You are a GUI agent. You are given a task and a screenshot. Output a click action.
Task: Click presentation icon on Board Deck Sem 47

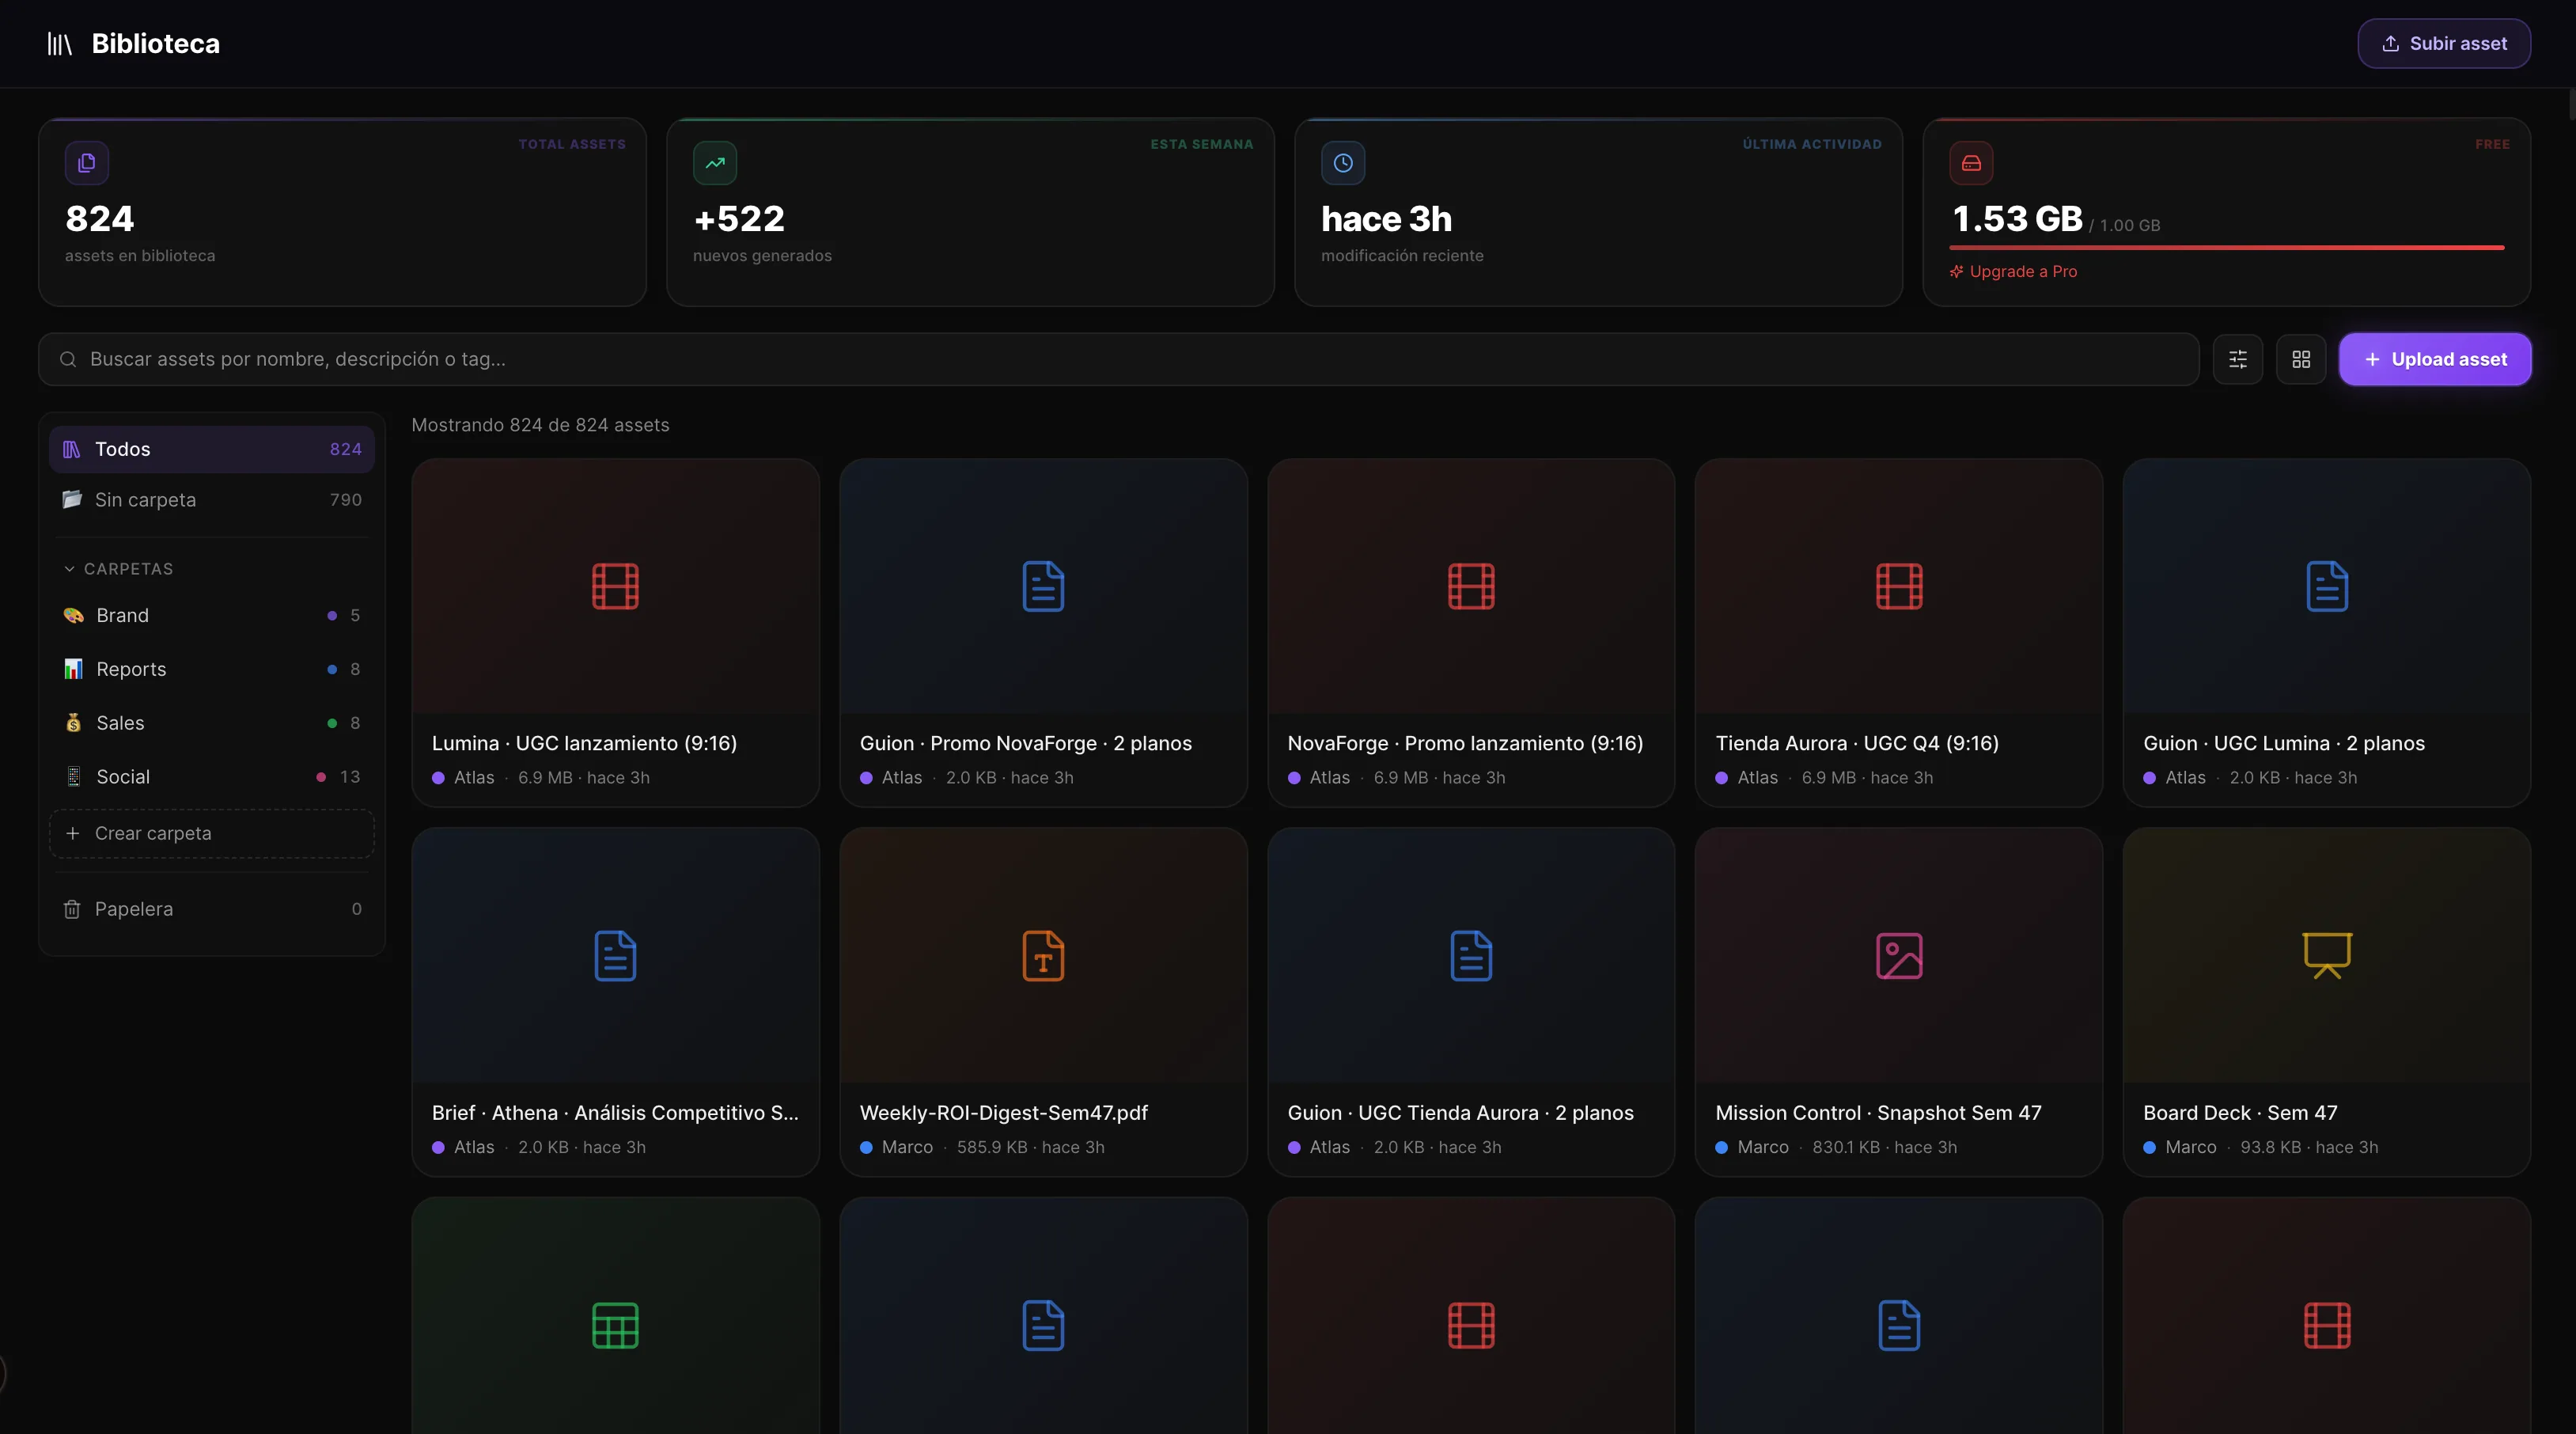click(x=2327, y=955)
